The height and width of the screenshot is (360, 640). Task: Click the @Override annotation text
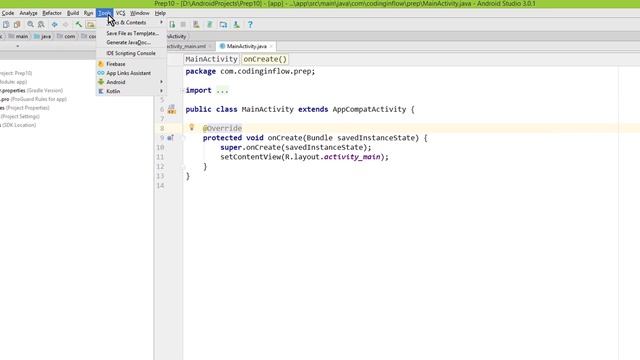[x=222, y=128]
